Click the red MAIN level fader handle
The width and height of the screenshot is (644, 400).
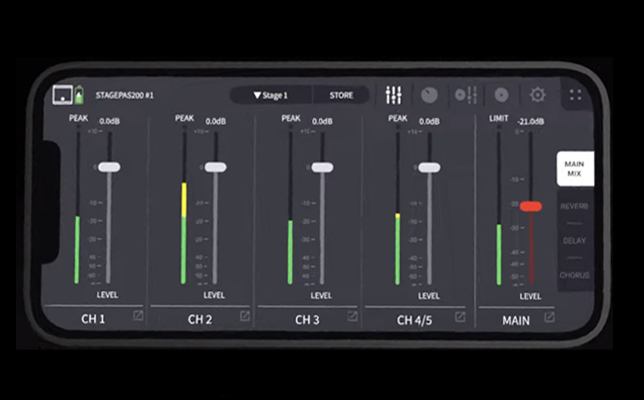point(531,206)
